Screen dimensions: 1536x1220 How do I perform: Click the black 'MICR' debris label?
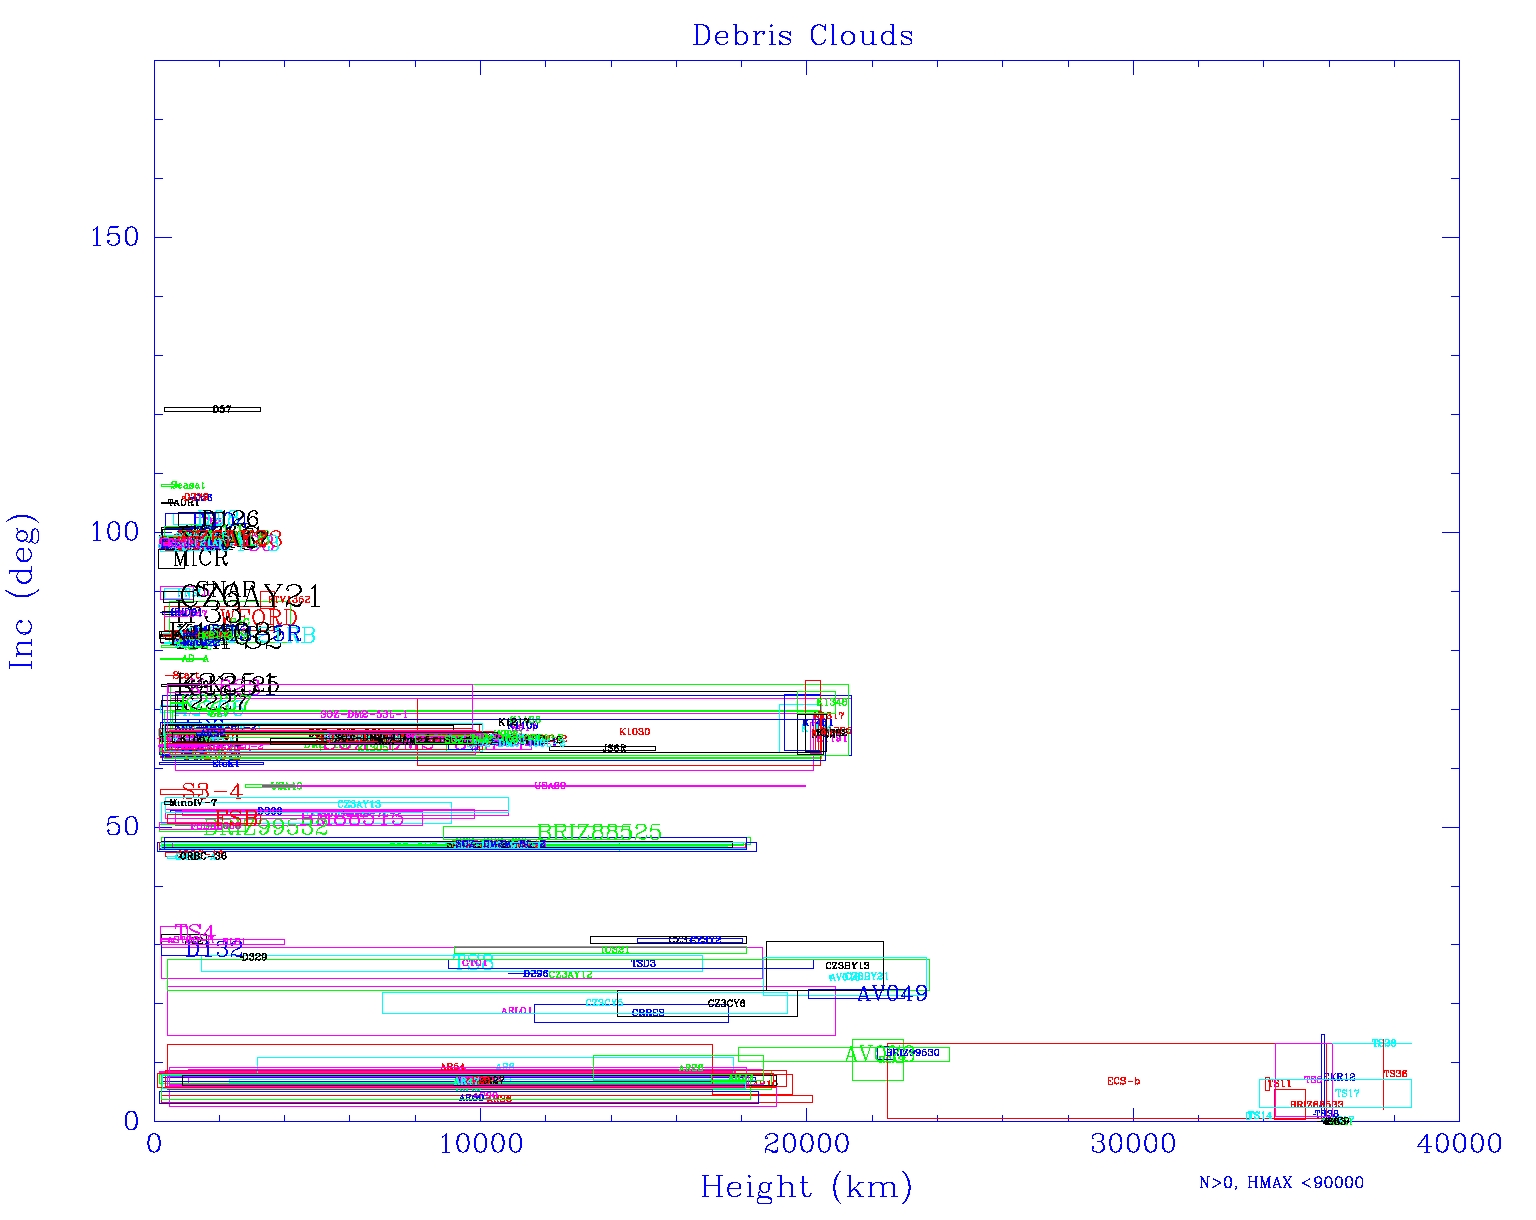point(200,559)
